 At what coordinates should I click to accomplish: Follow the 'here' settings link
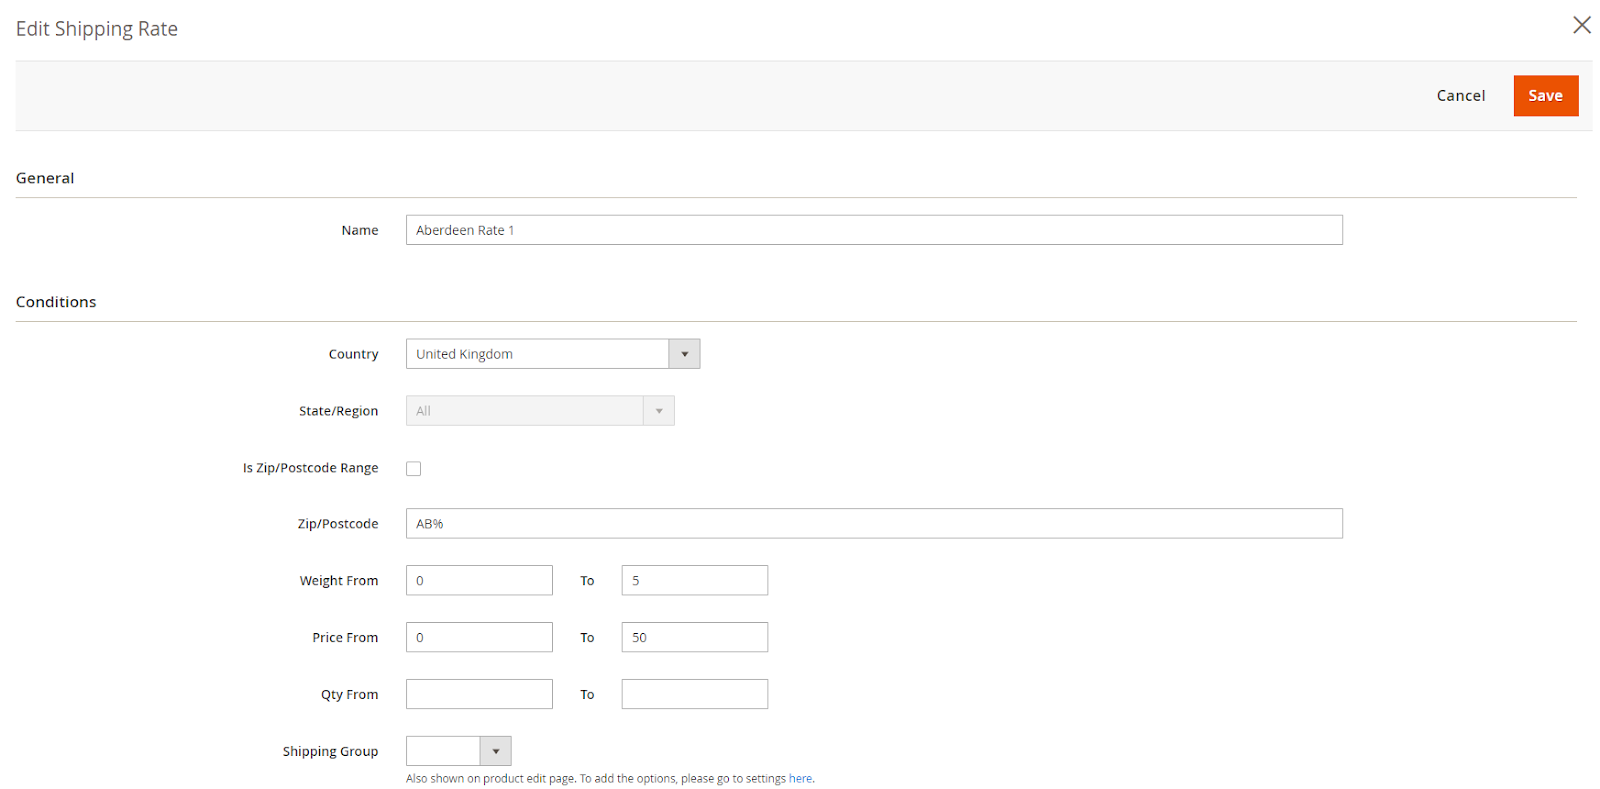point(800,779)
